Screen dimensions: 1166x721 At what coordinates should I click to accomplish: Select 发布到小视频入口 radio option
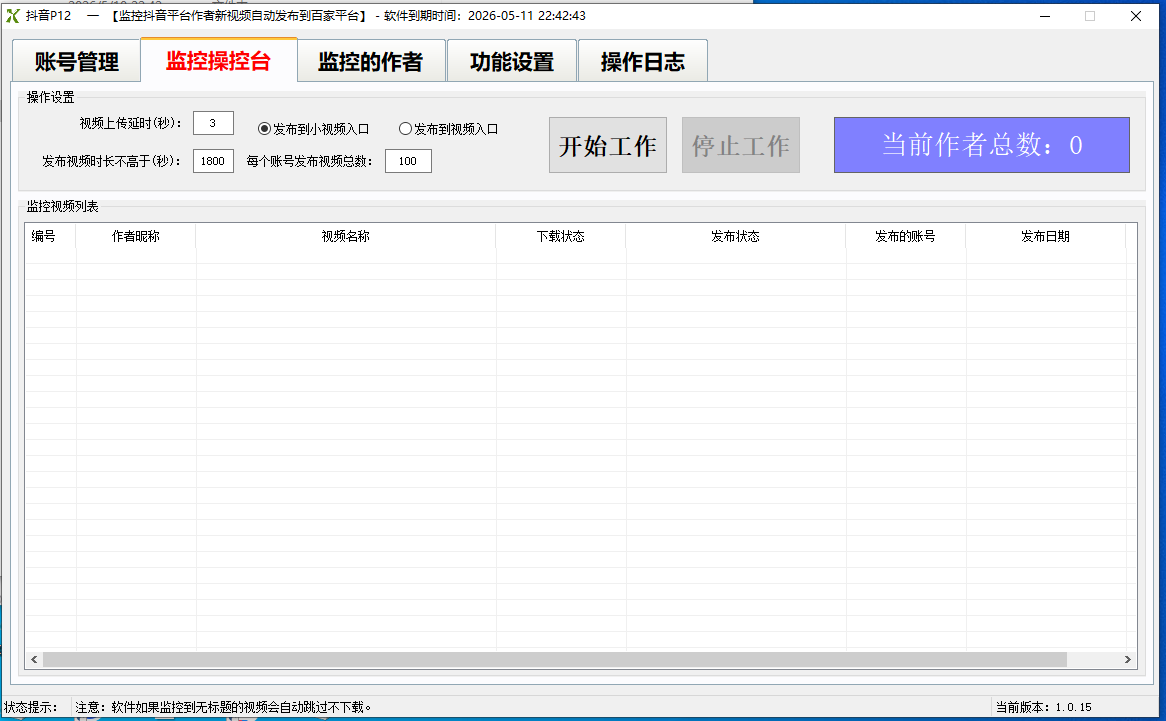(x=313, y=129)
